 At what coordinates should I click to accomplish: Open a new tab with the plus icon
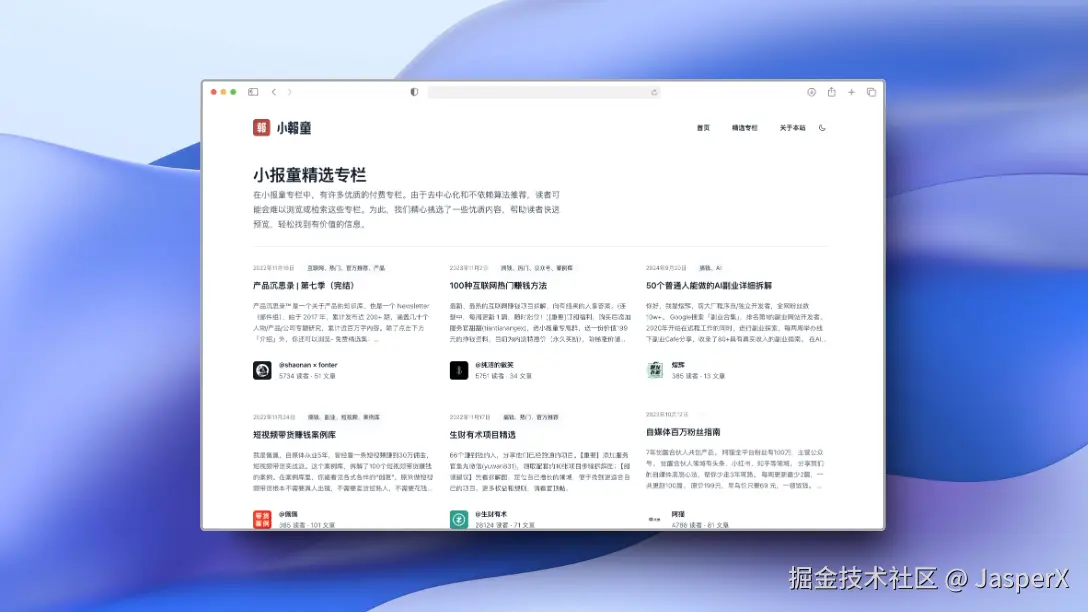pos(851,91)
